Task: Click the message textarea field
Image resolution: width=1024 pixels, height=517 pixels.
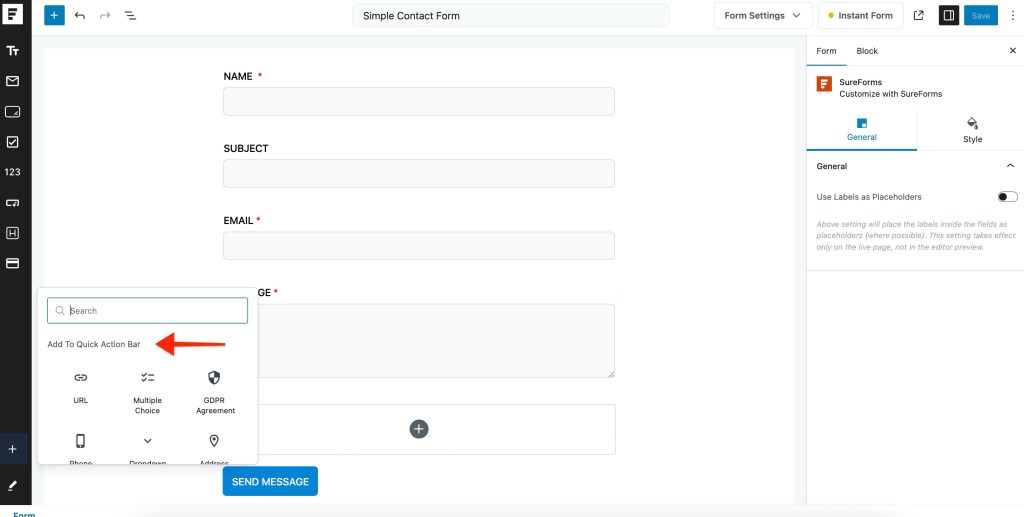Action: [x=436, y=341]
